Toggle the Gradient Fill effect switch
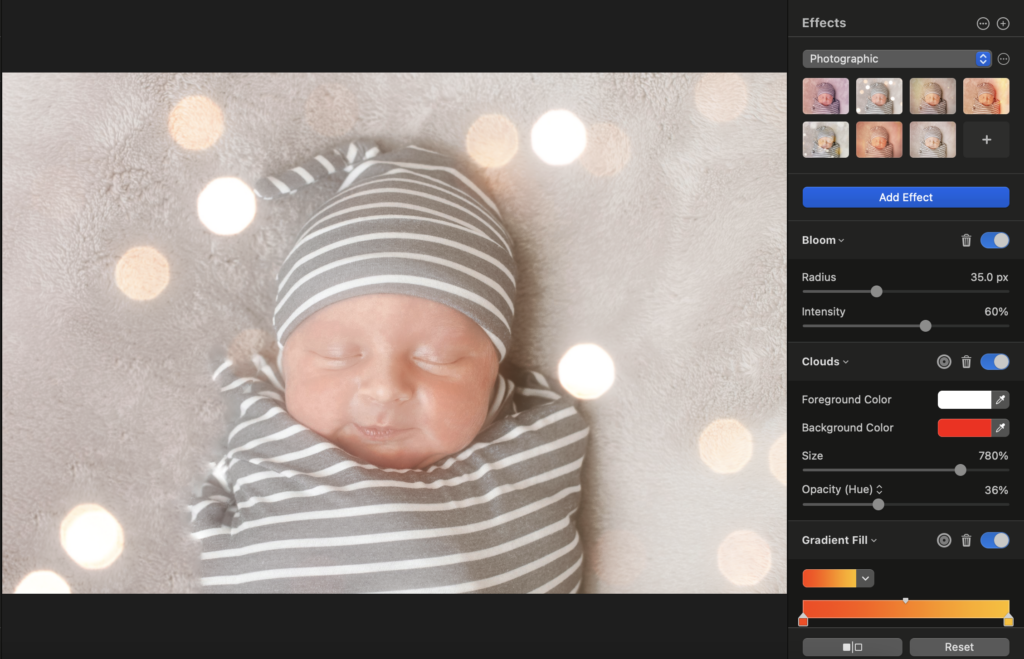The image size is (1024, 659). click(995, 540)
